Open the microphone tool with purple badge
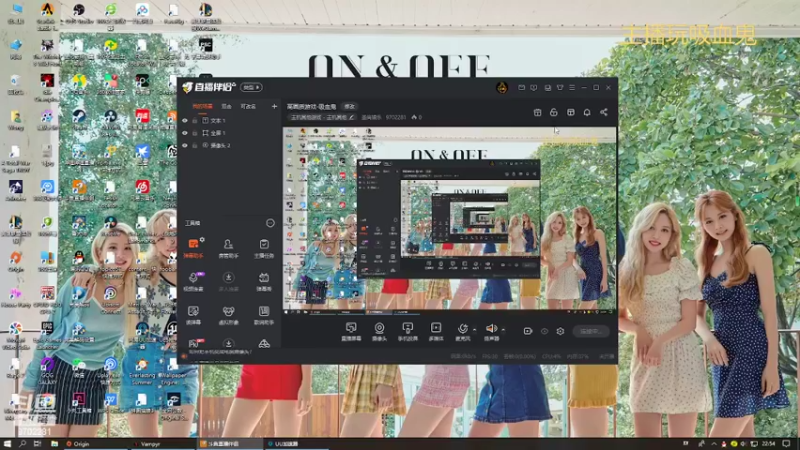The width and height of the screenshot is (800, 450). pyautogui.click(x=193, y=281)
